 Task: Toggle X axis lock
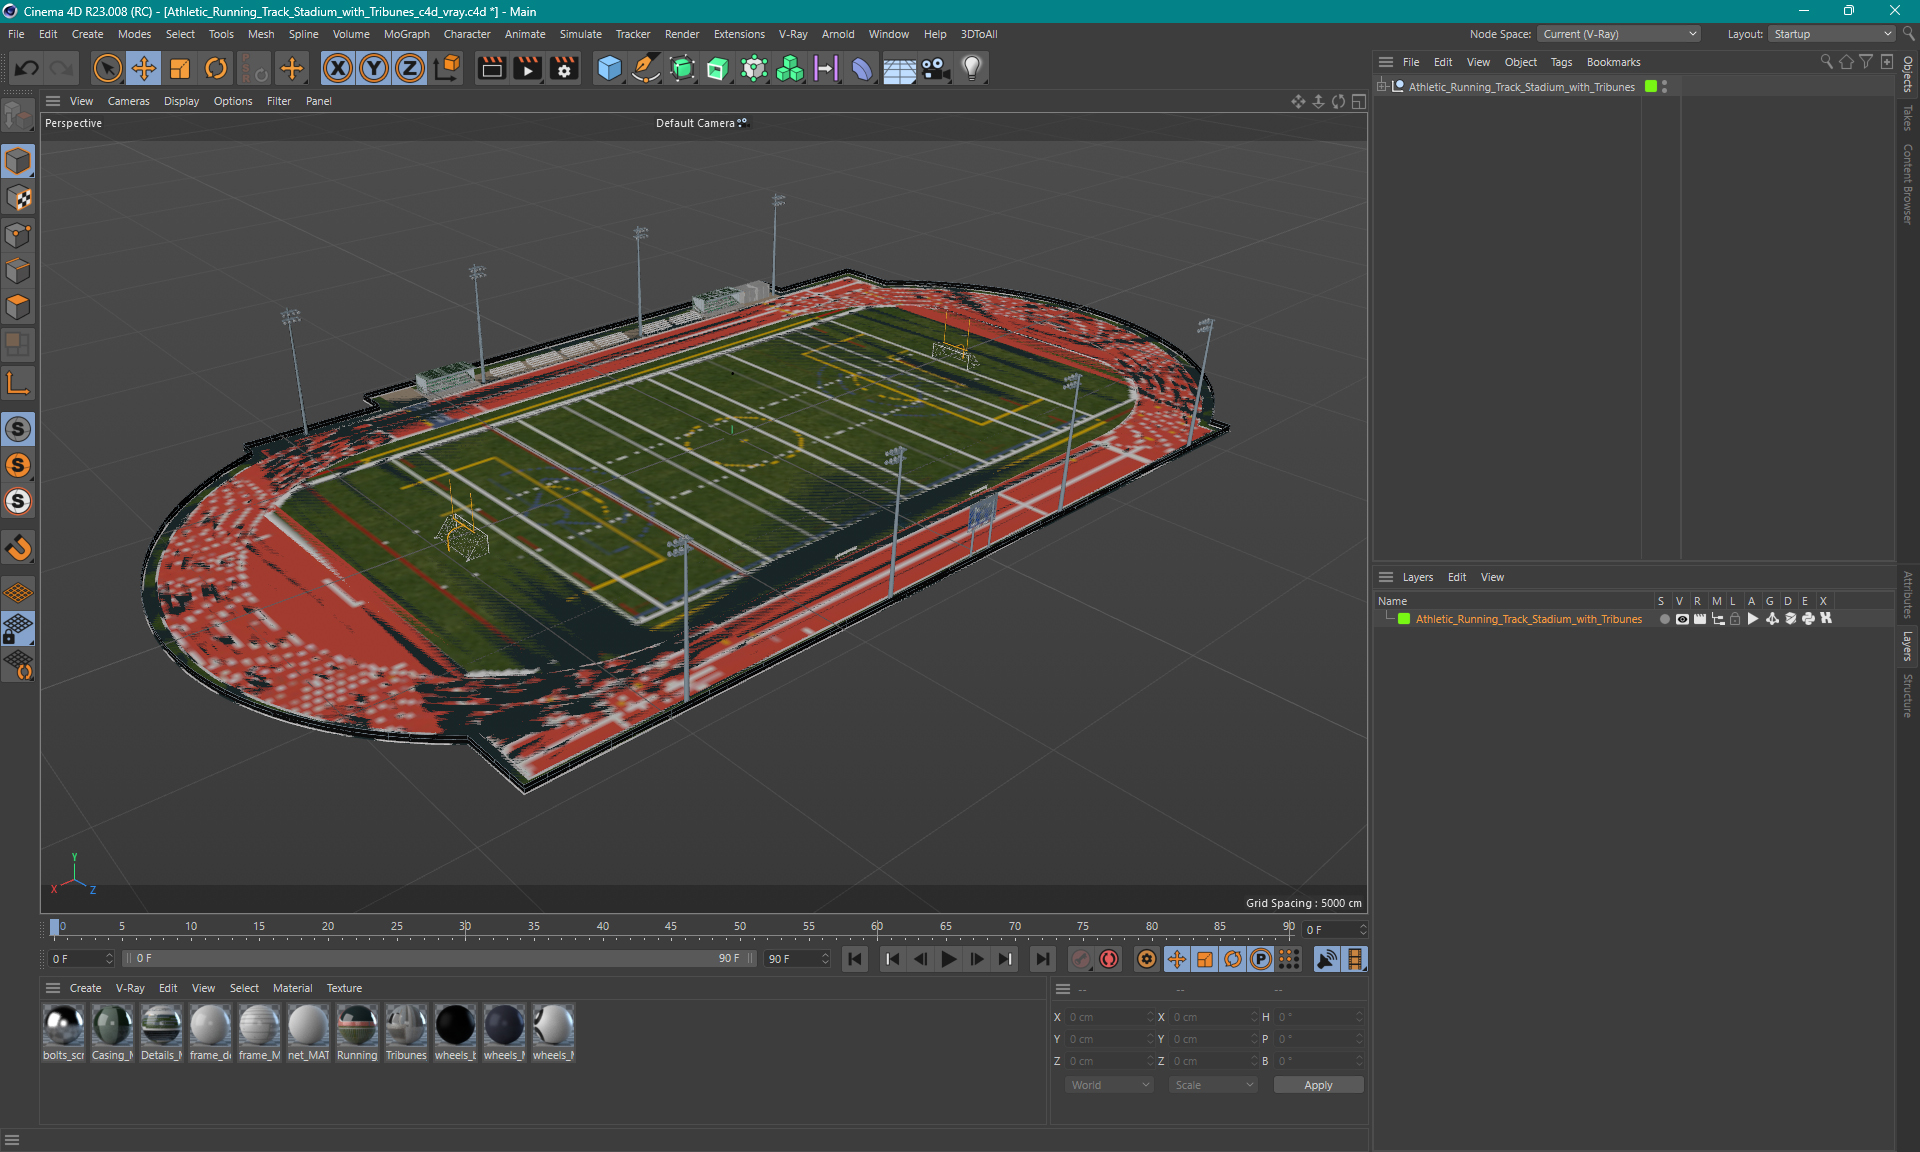point(338,68)
